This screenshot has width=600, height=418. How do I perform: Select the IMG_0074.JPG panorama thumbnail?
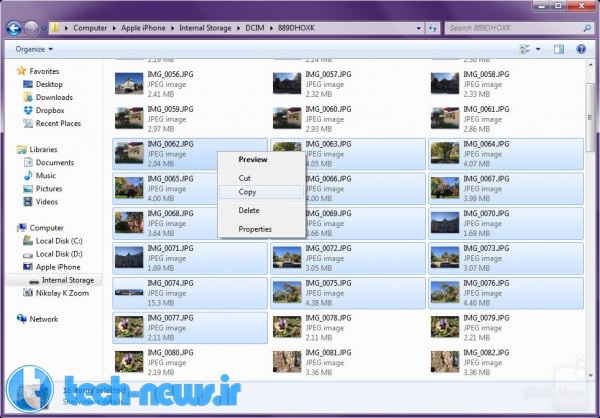tap(129, 292)
